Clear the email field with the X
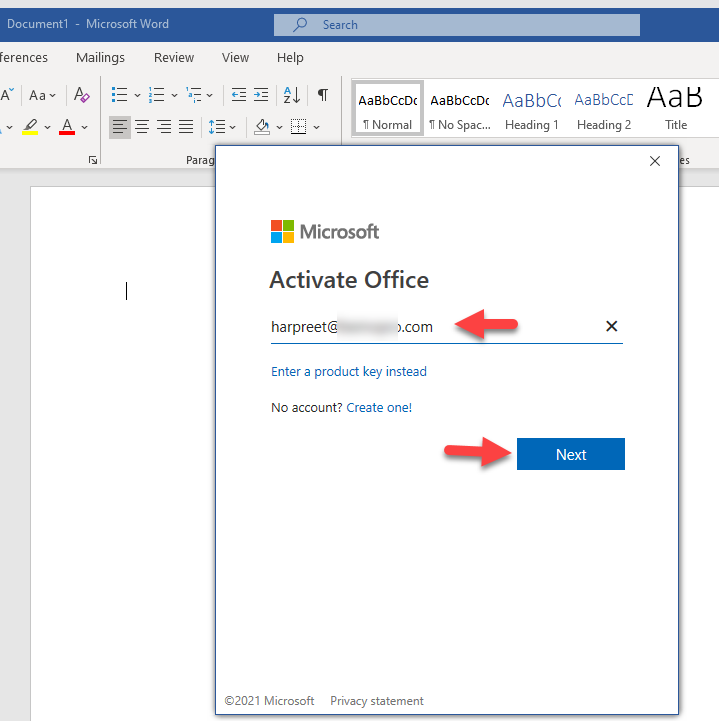 coord(611,326)
